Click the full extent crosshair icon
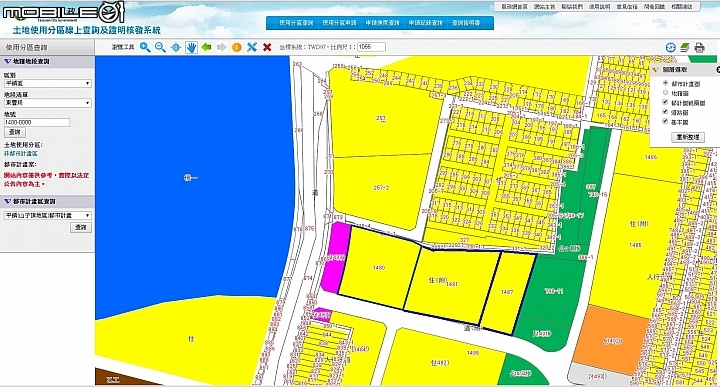 176,47
